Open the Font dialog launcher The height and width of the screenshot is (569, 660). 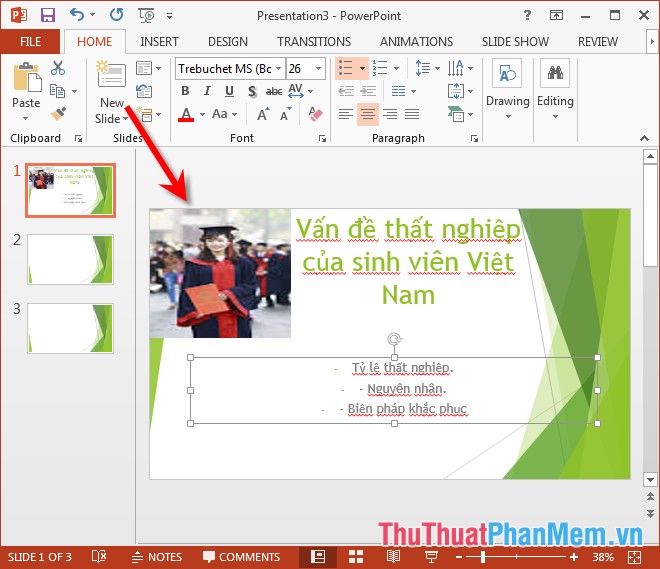click(322, 138)
